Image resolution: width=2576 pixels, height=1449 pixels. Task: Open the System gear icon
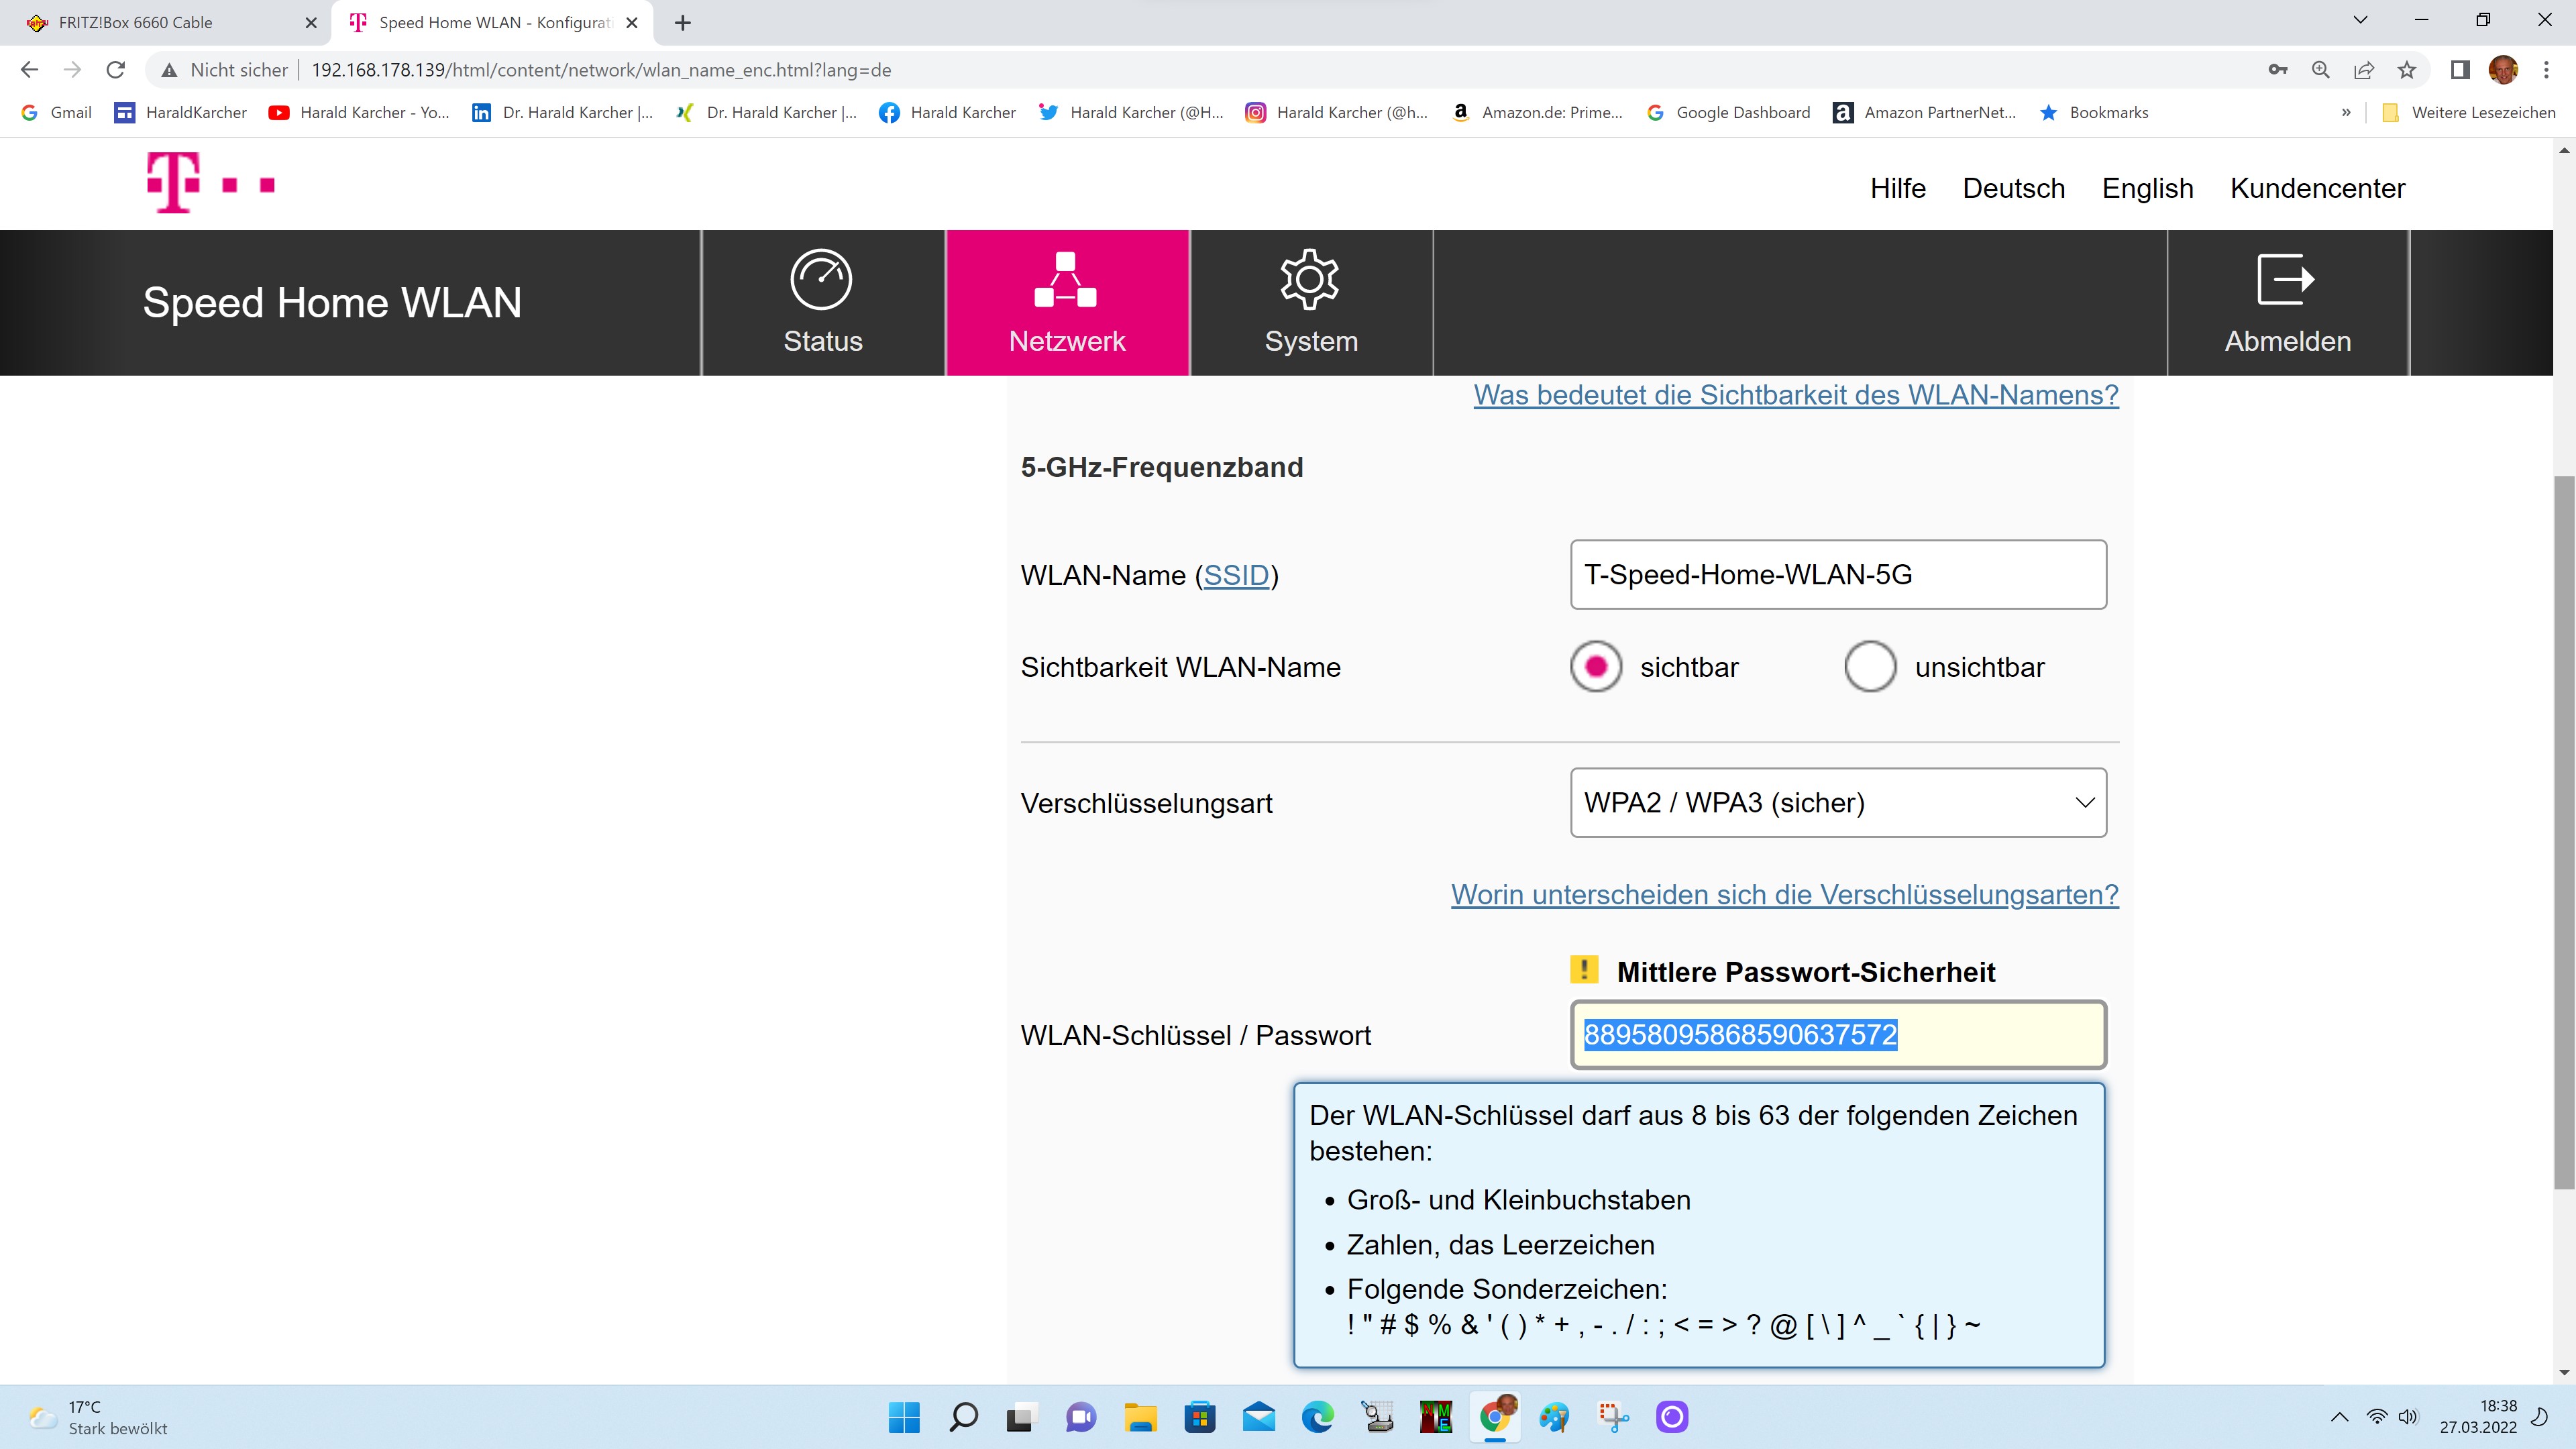click(1309, 280)
